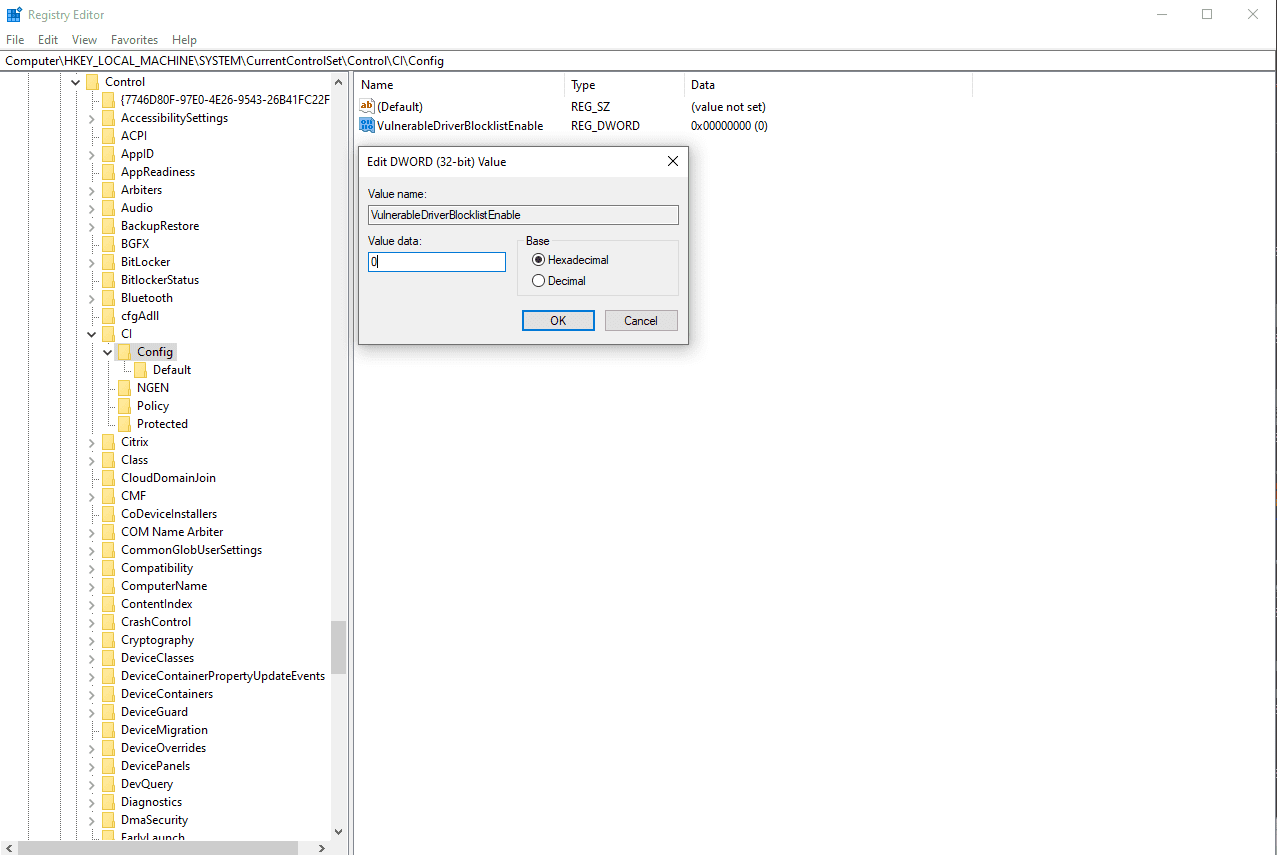
Task: Click the Diagnostics folder icon
Action: 108,802
